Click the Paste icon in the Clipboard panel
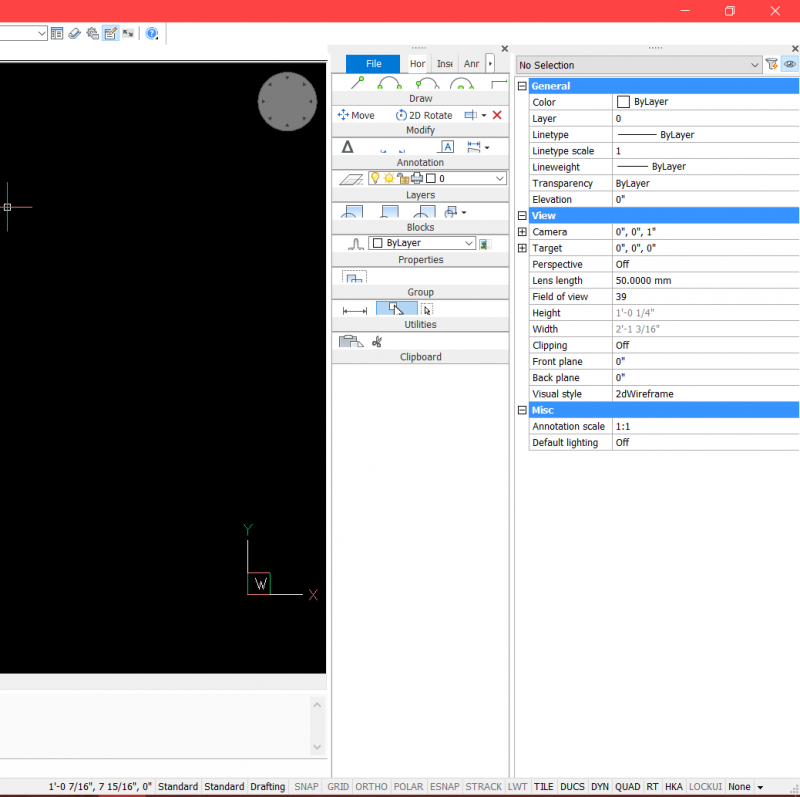Screen dimensions: 800x797 point(350,341)
